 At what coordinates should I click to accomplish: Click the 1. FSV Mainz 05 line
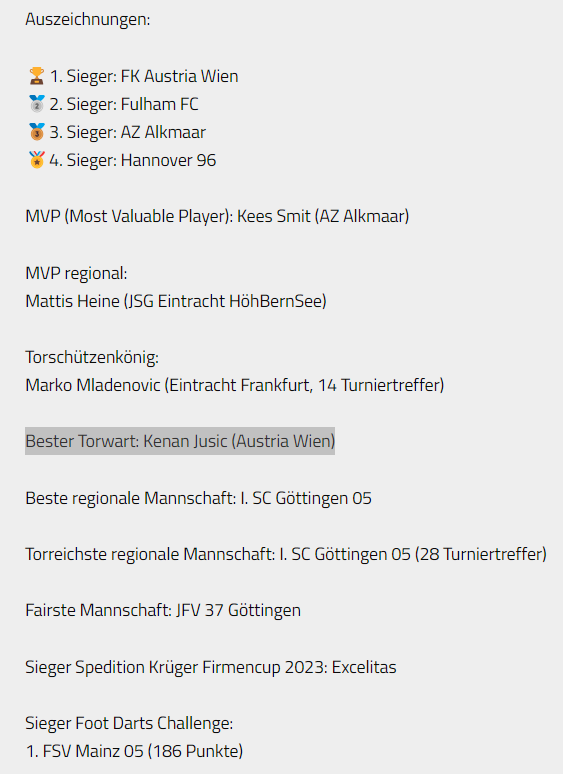[134, 751]
